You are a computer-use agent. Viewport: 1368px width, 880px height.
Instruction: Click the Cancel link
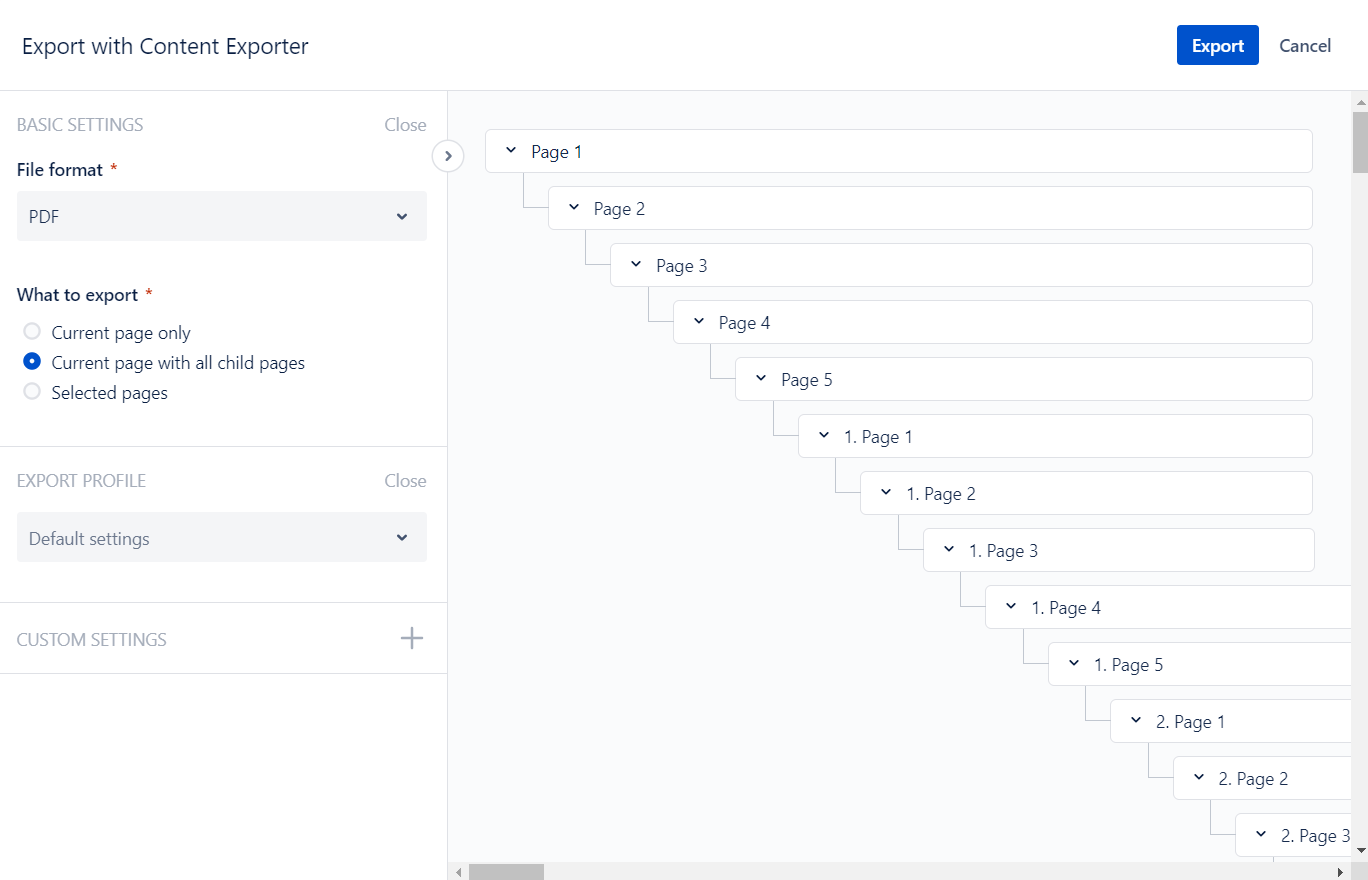1305,46
